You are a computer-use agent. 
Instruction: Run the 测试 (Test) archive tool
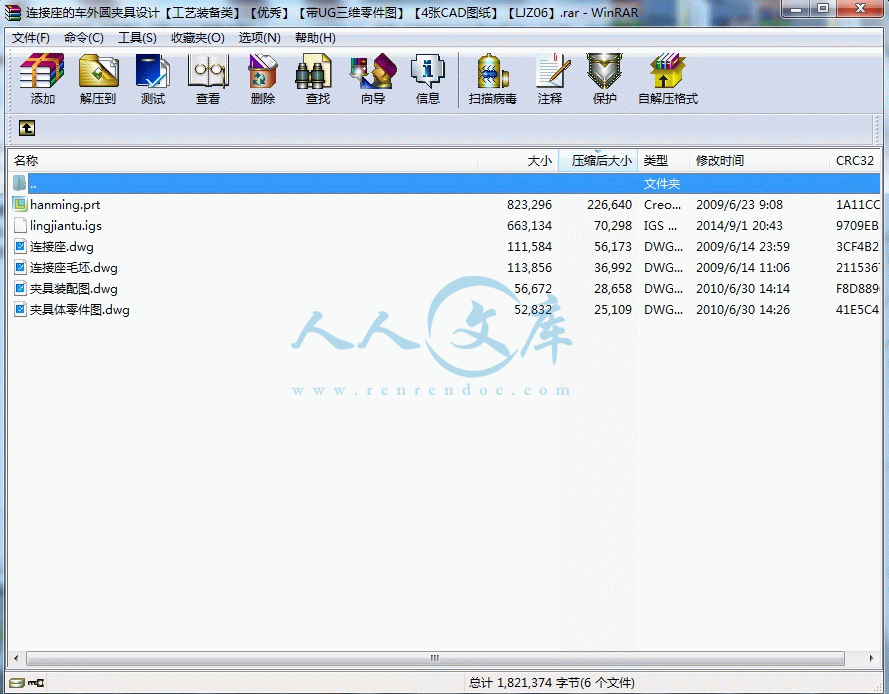click(x=153, y=79)
